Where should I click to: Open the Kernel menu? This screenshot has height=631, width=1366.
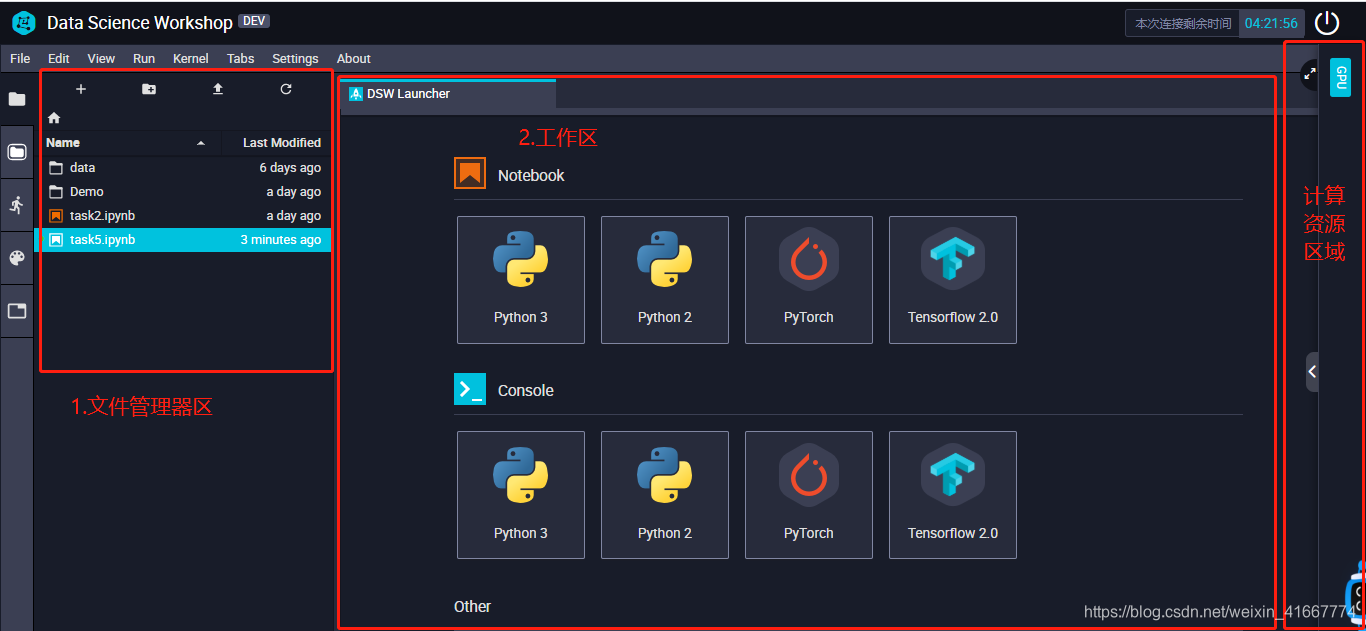tap(191, 59)
